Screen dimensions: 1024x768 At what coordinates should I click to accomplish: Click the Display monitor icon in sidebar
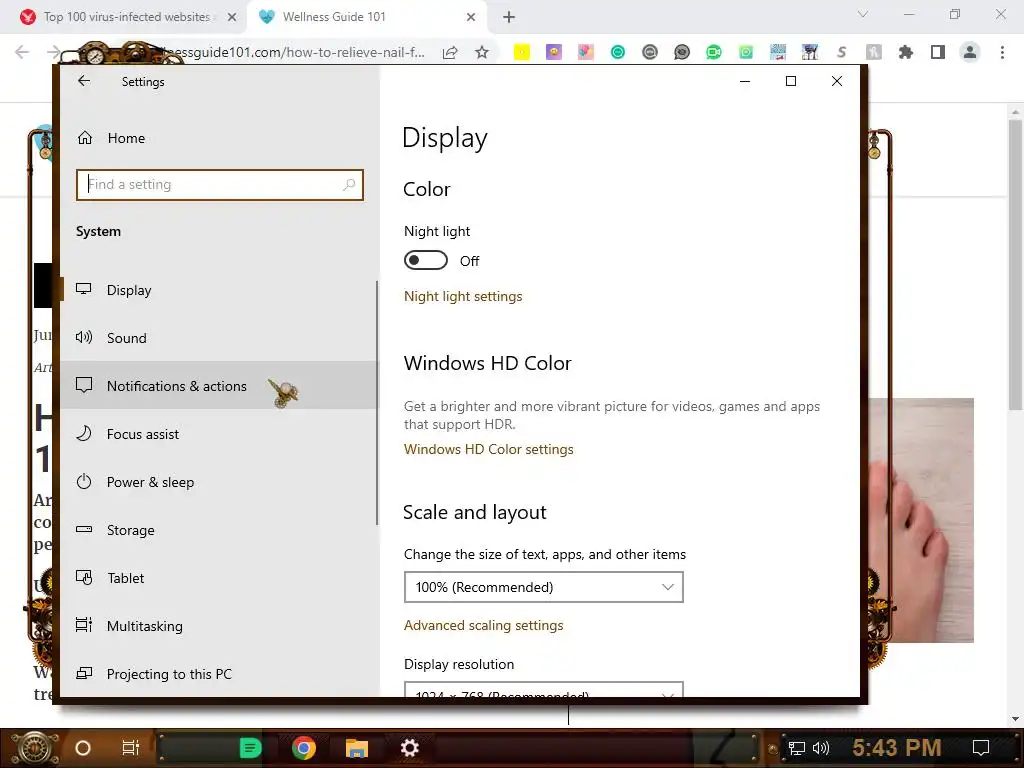[x=84, y=289]
